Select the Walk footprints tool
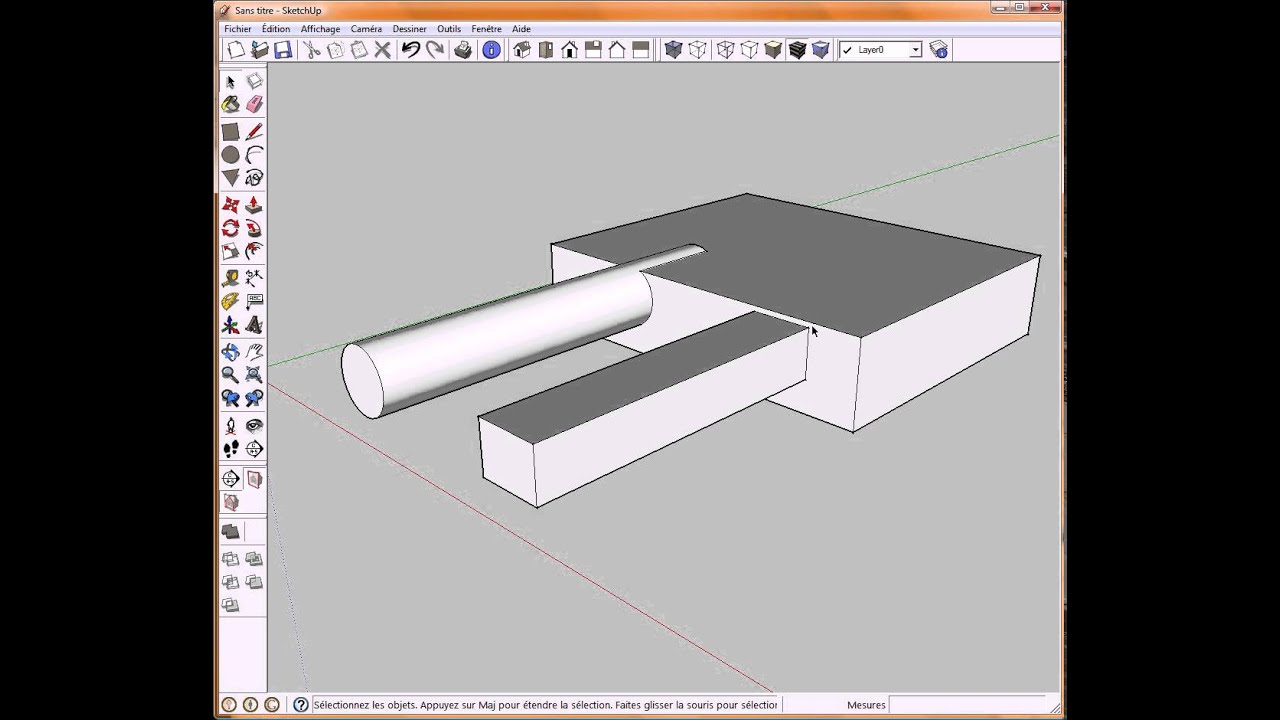 pyautogui.click(x=231, y=449)
